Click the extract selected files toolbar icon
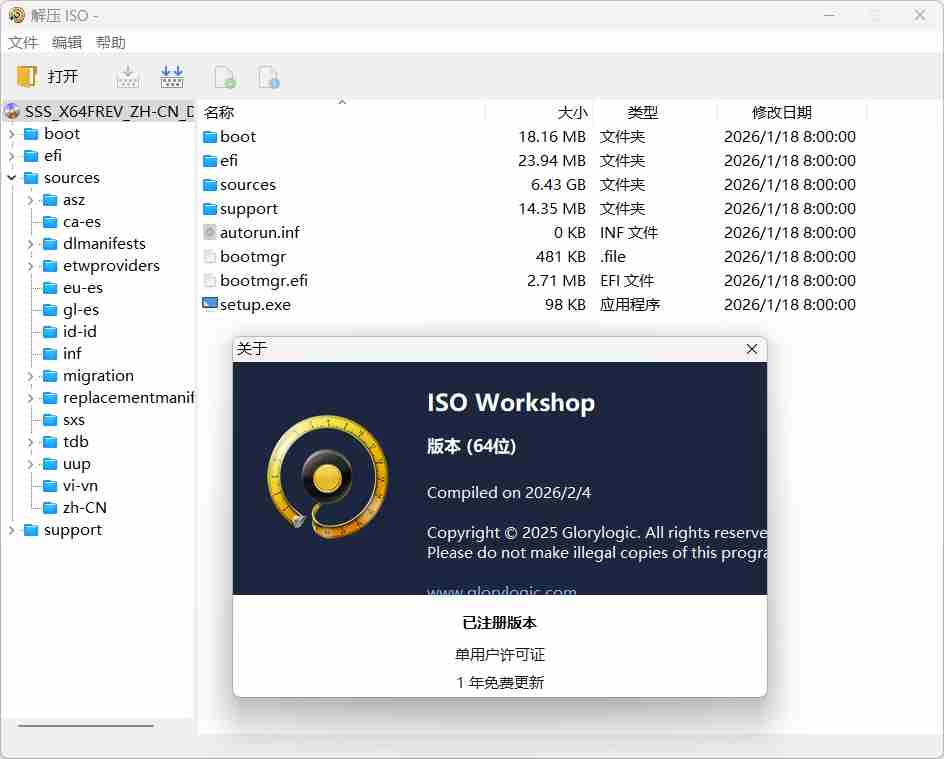The height and width of the screenshot is (759, 944). 127,77
